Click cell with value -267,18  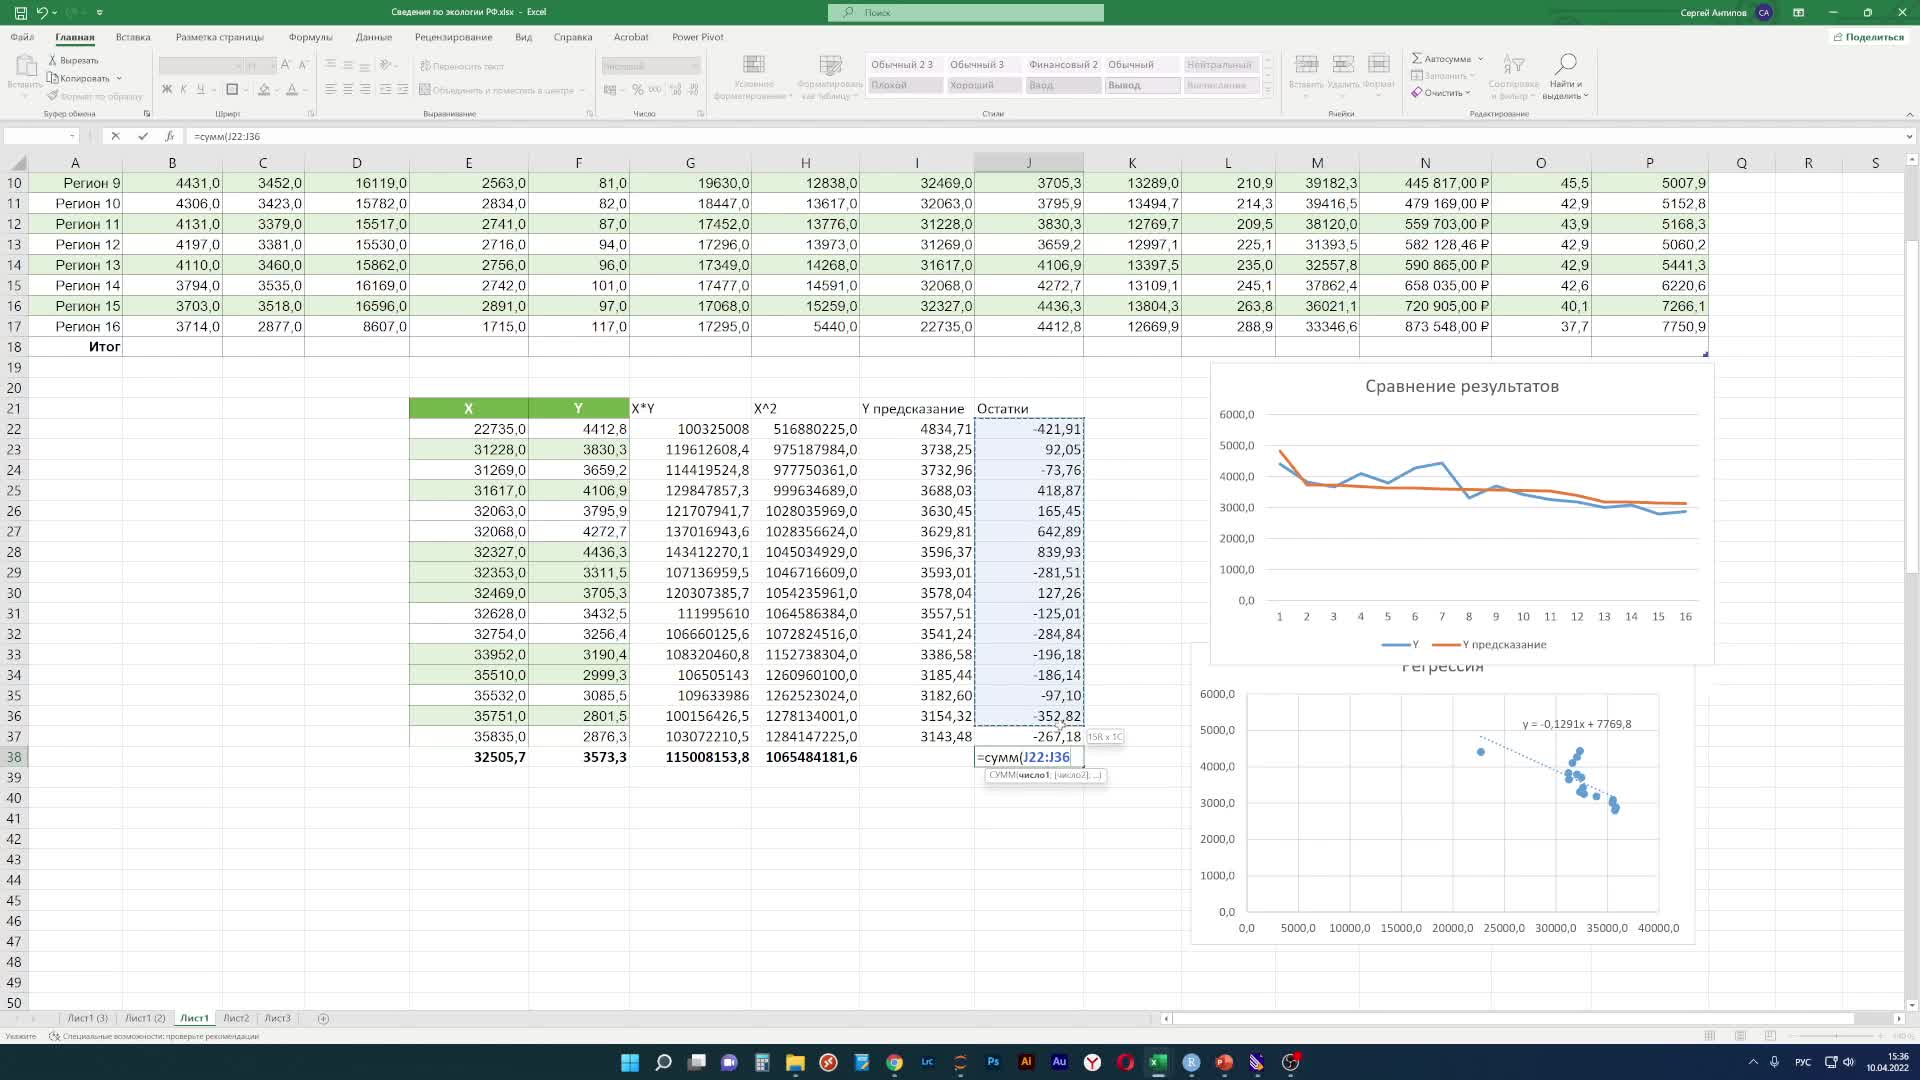pyautogui.click(x=1029, y=736)
